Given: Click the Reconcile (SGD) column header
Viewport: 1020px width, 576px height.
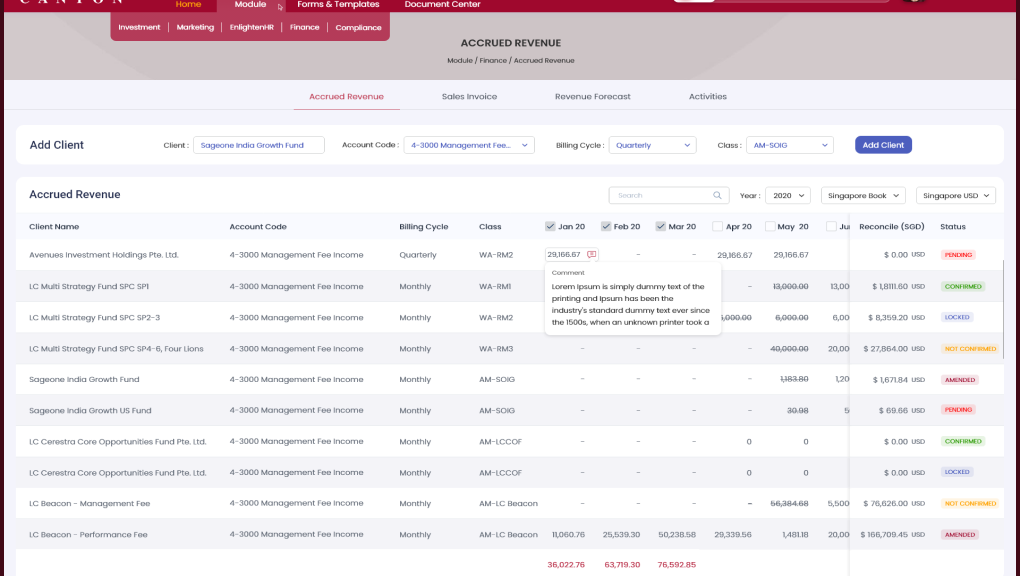Looking at the screenshot, I should (891, 226).
